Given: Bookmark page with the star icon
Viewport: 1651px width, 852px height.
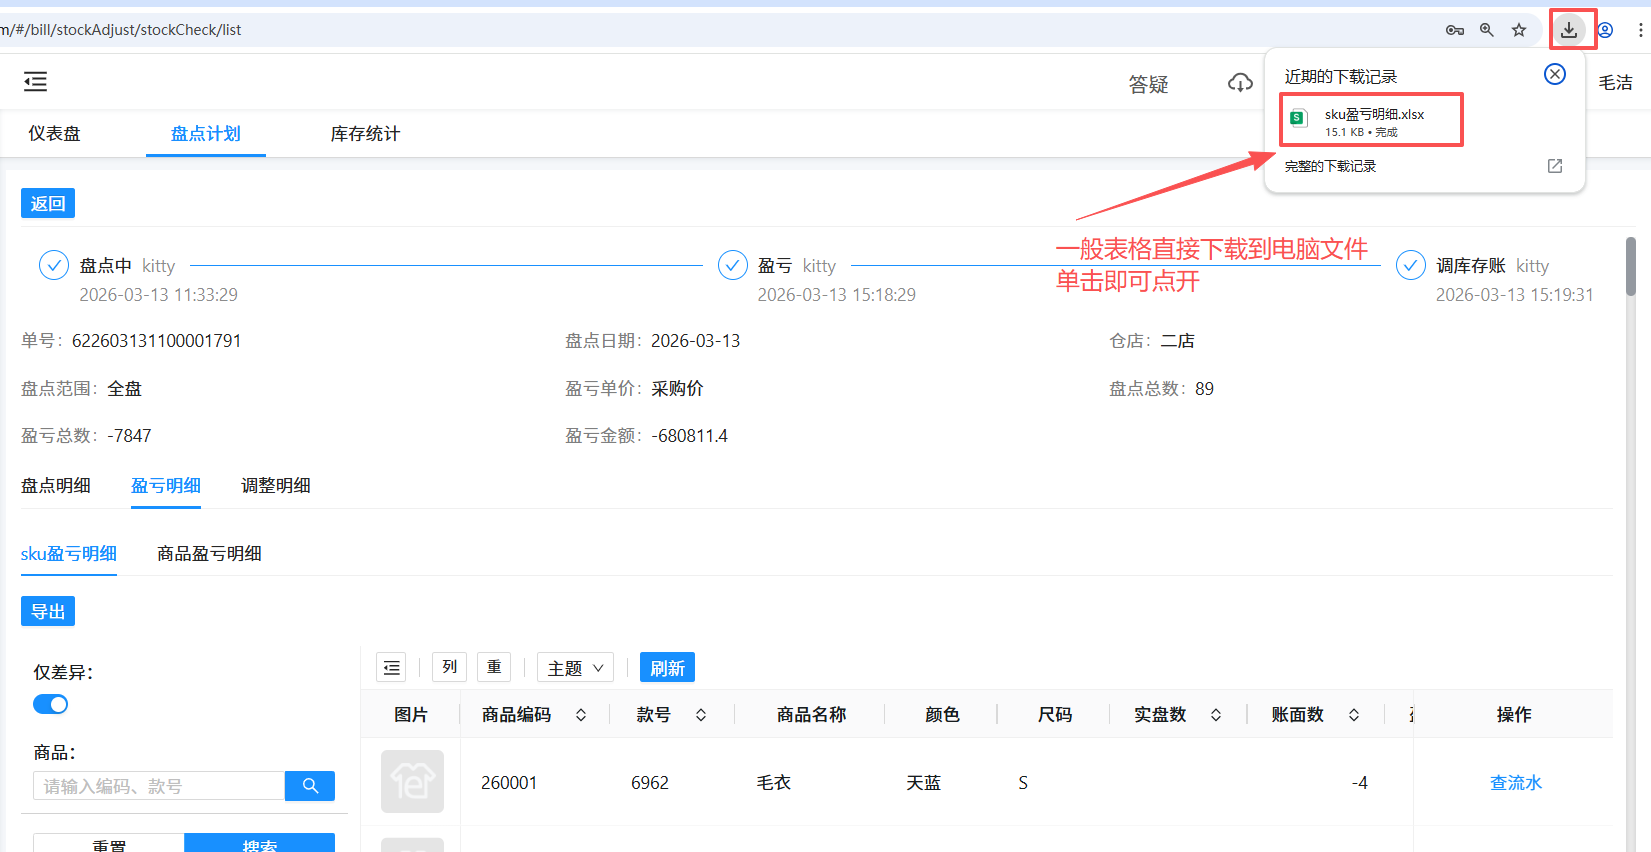Looking at the screenshot, I should [x=1519, y=30].
